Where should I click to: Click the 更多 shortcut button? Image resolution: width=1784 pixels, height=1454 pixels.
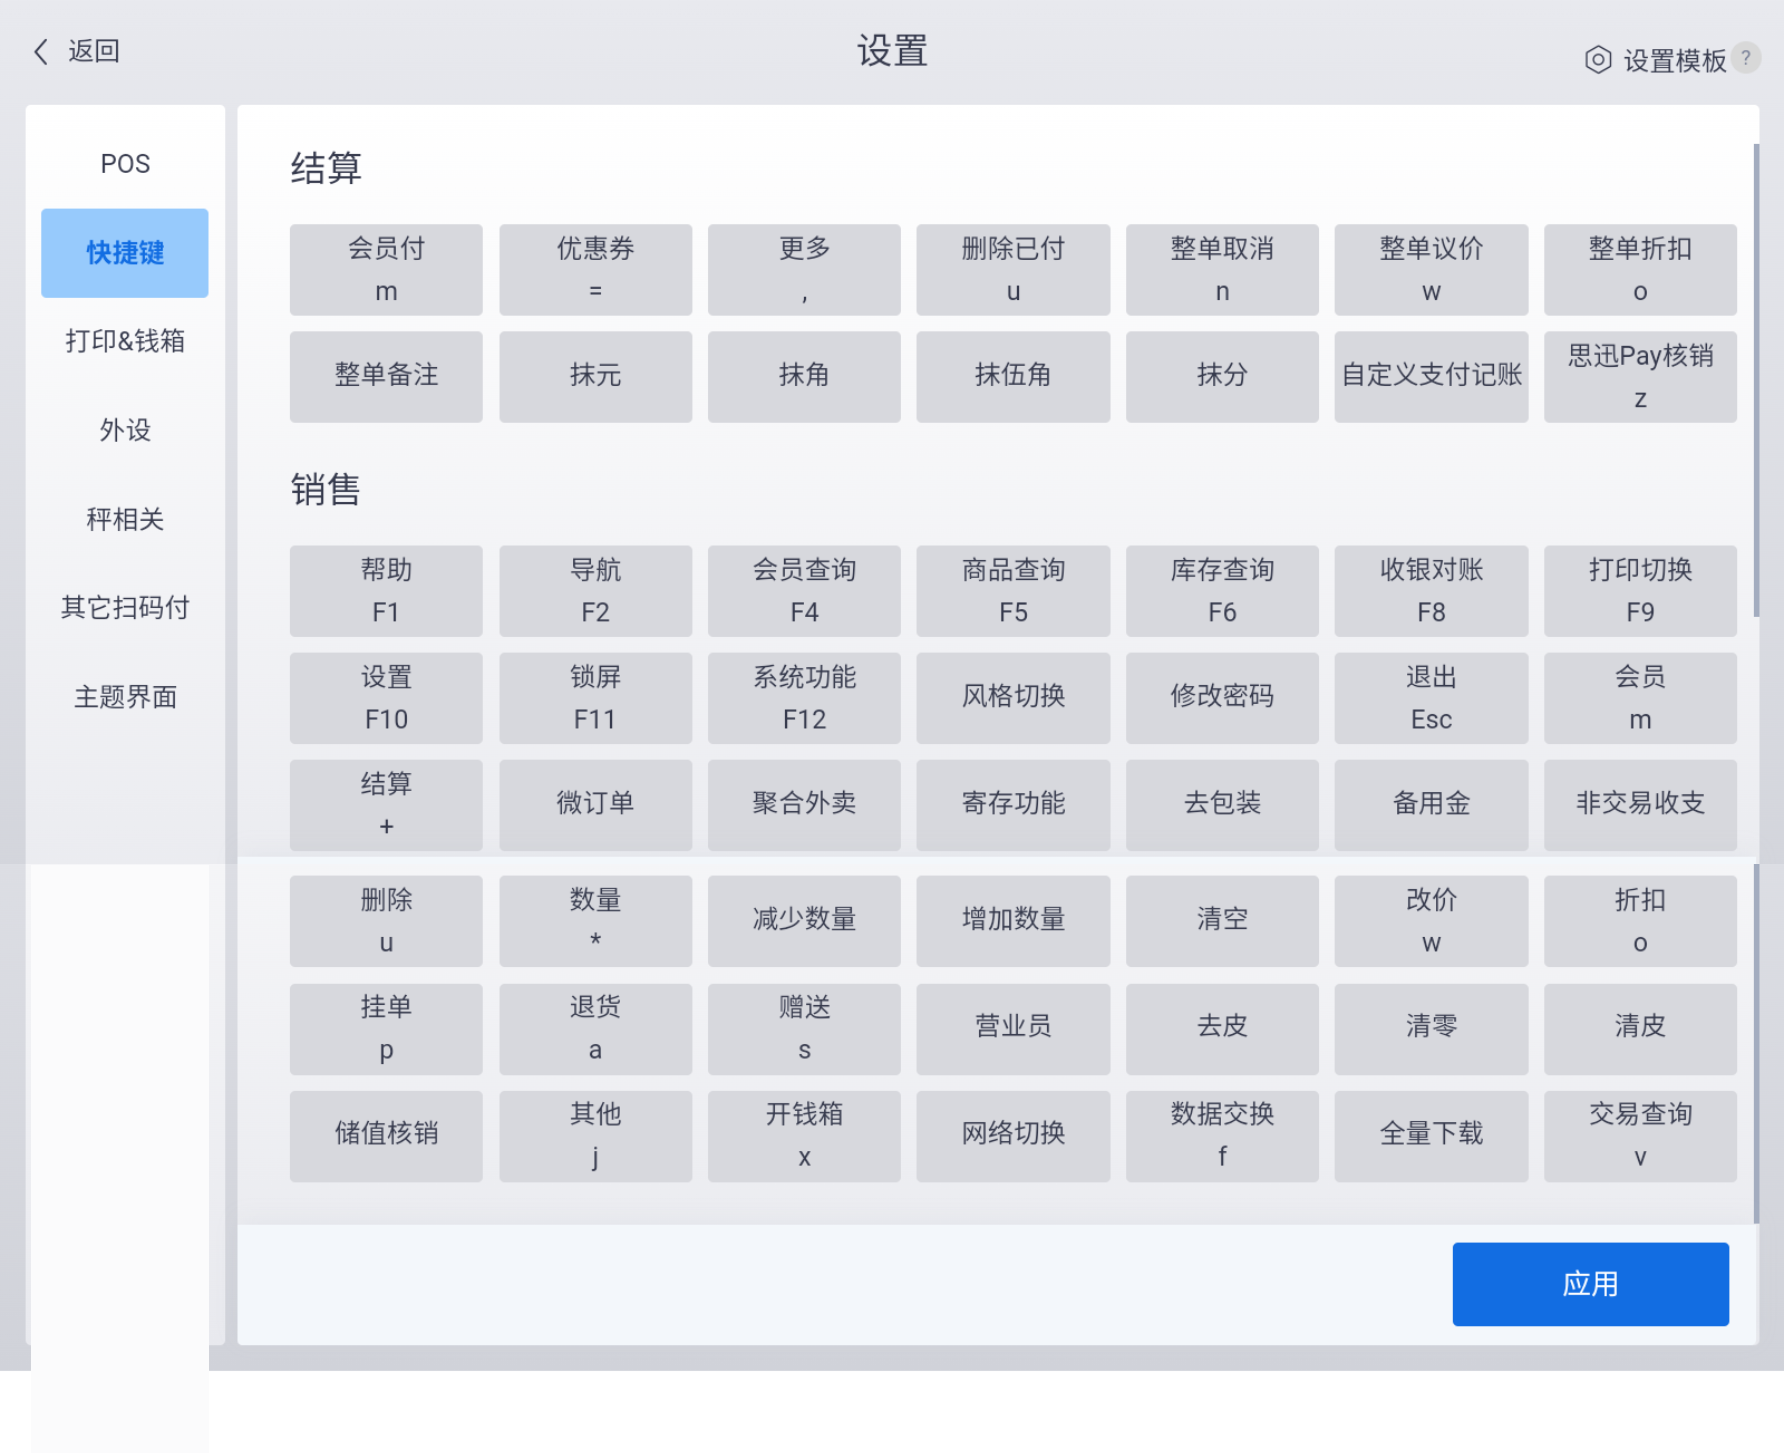tap(804, 270)
